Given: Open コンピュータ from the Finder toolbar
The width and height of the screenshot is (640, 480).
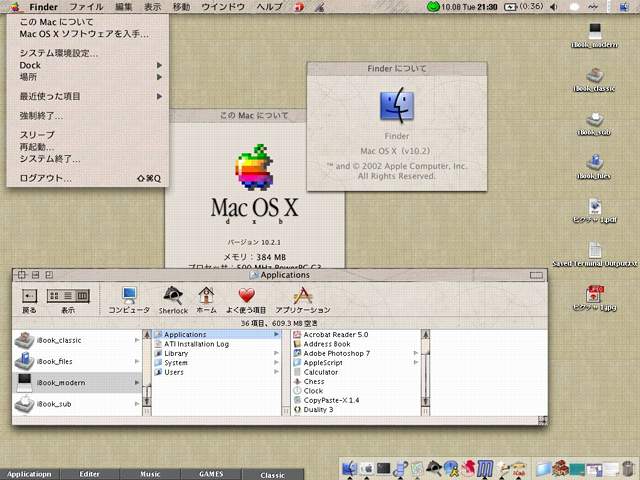Looking at the screenshot, I should point(129,300).
